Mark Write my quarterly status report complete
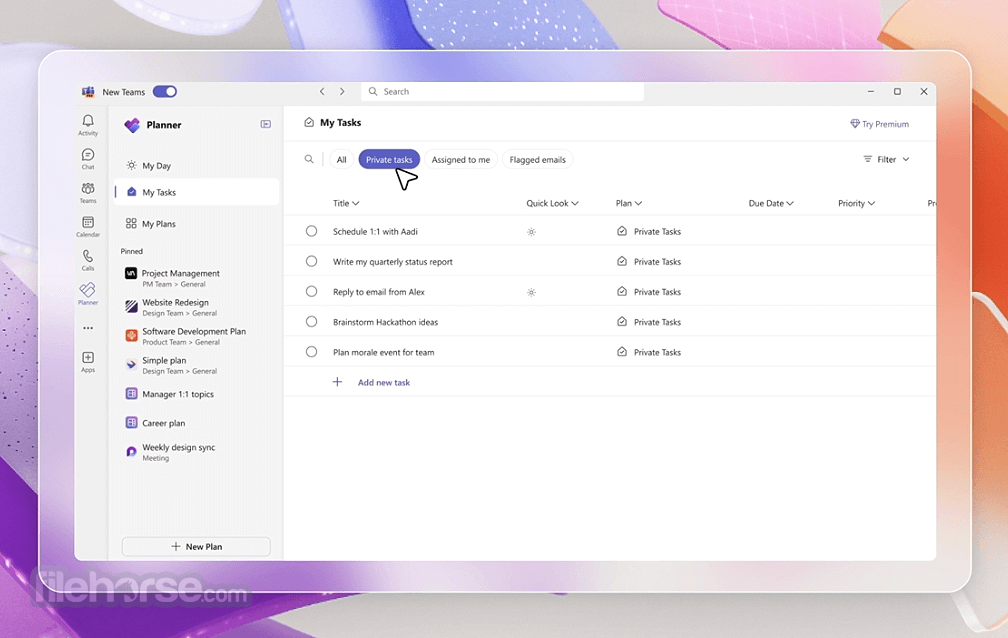 [x=311, y=261]
